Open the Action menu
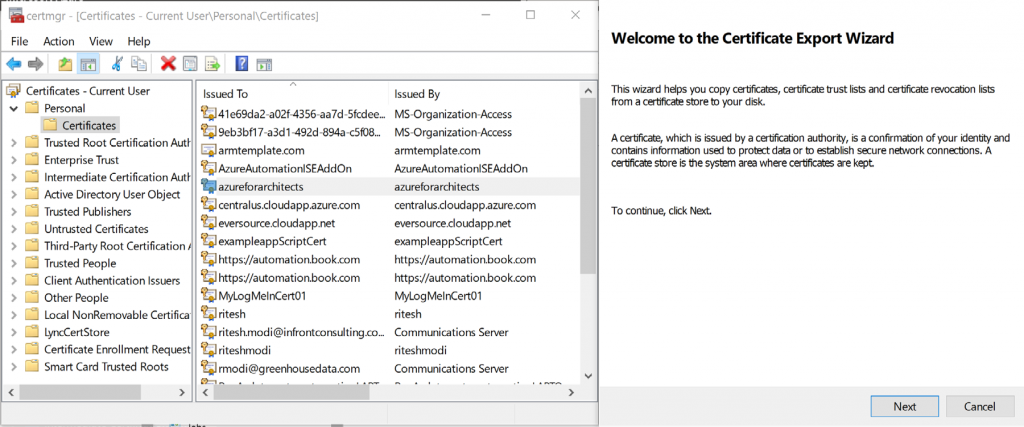Viewport: 1024px width, 427px height. click(x=58, y=41)
